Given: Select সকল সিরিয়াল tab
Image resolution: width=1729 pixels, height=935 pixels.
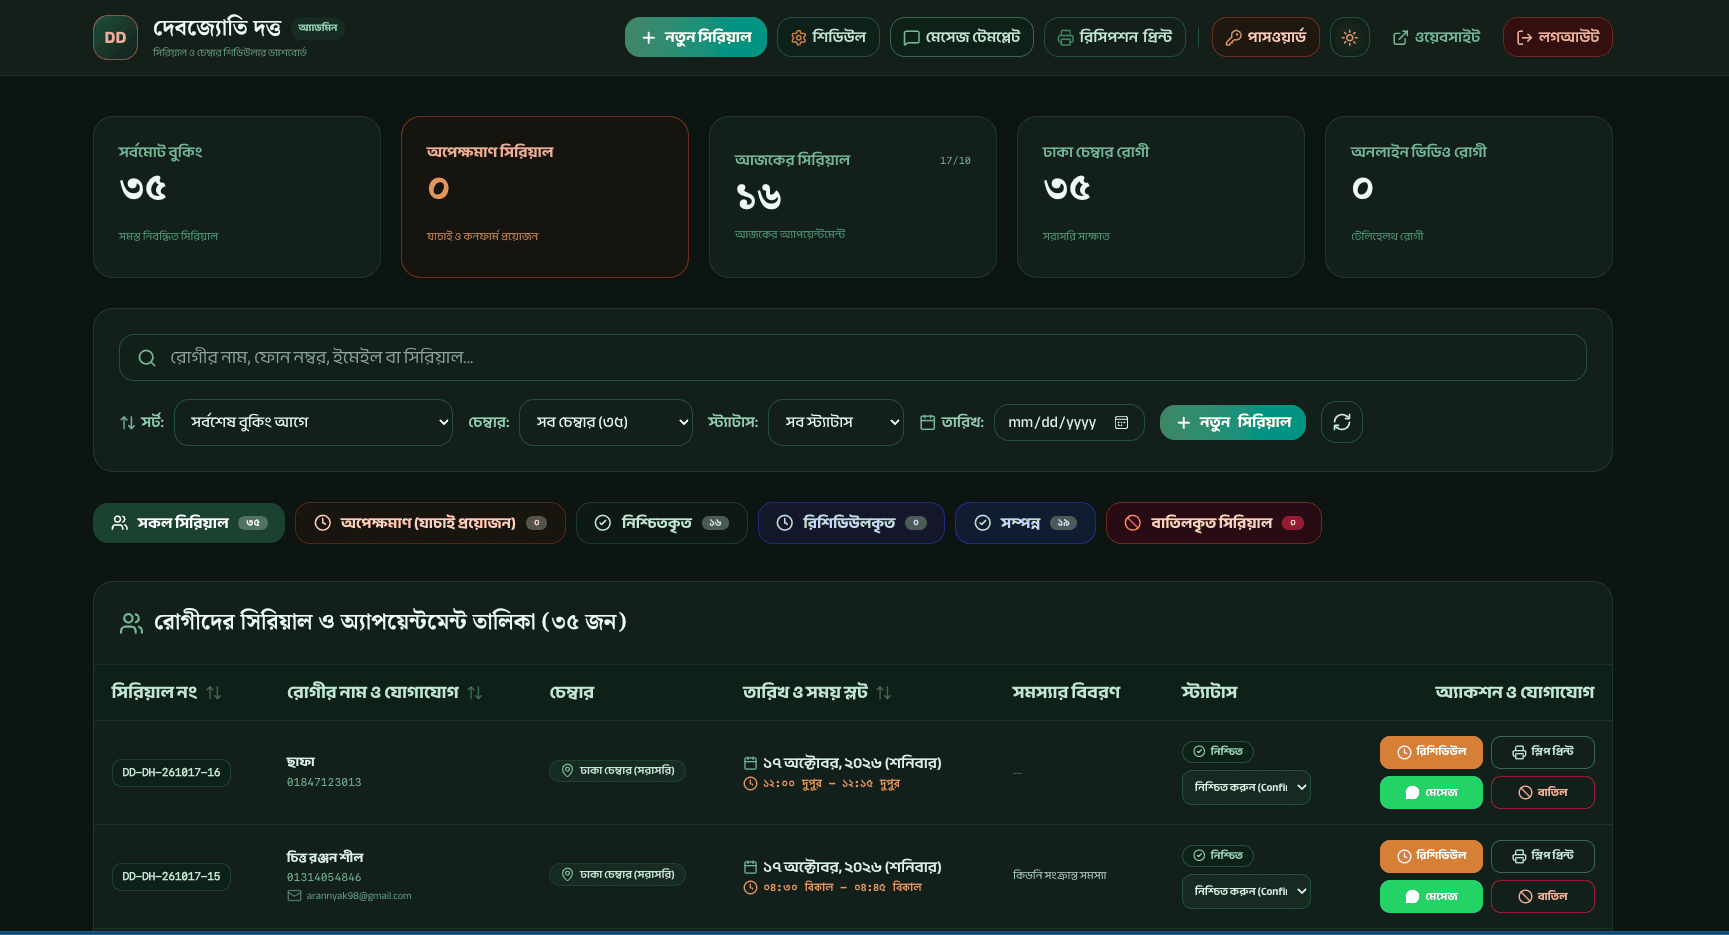Looking at the screenshot, I should (x=188, y=523).
